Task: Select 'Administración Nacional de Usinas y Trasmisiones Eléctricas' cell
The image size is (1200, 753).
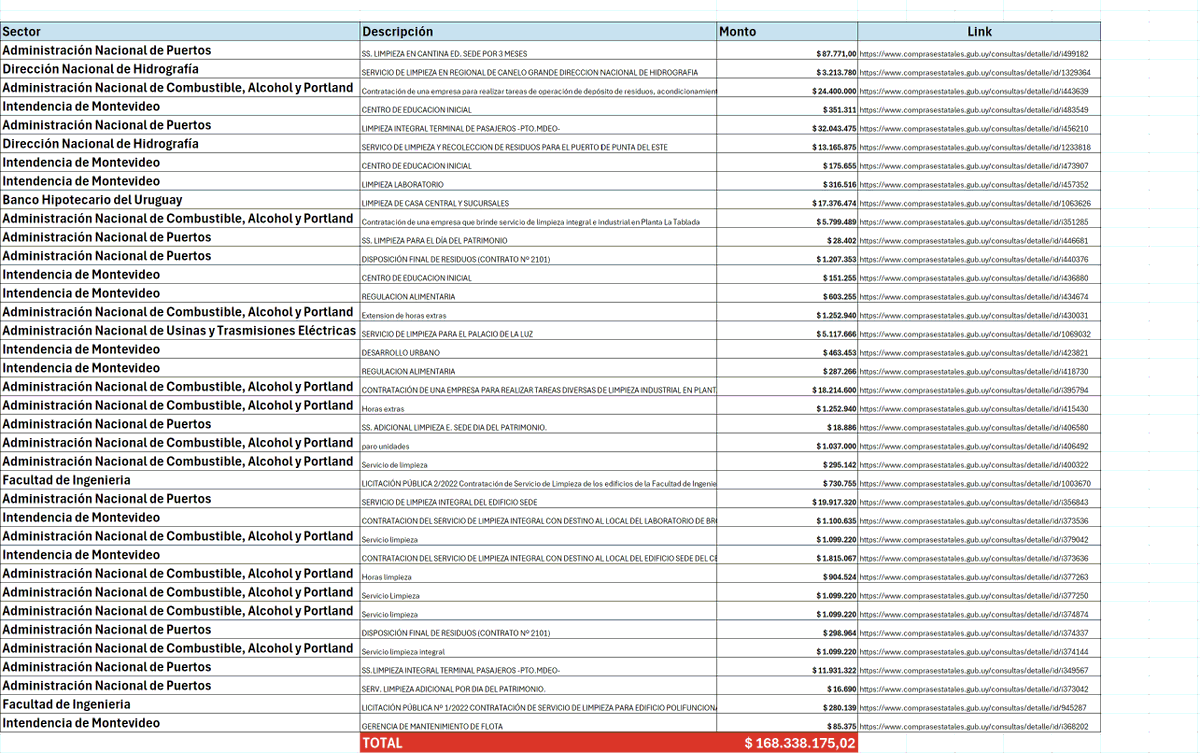Action: pos(180,331)
